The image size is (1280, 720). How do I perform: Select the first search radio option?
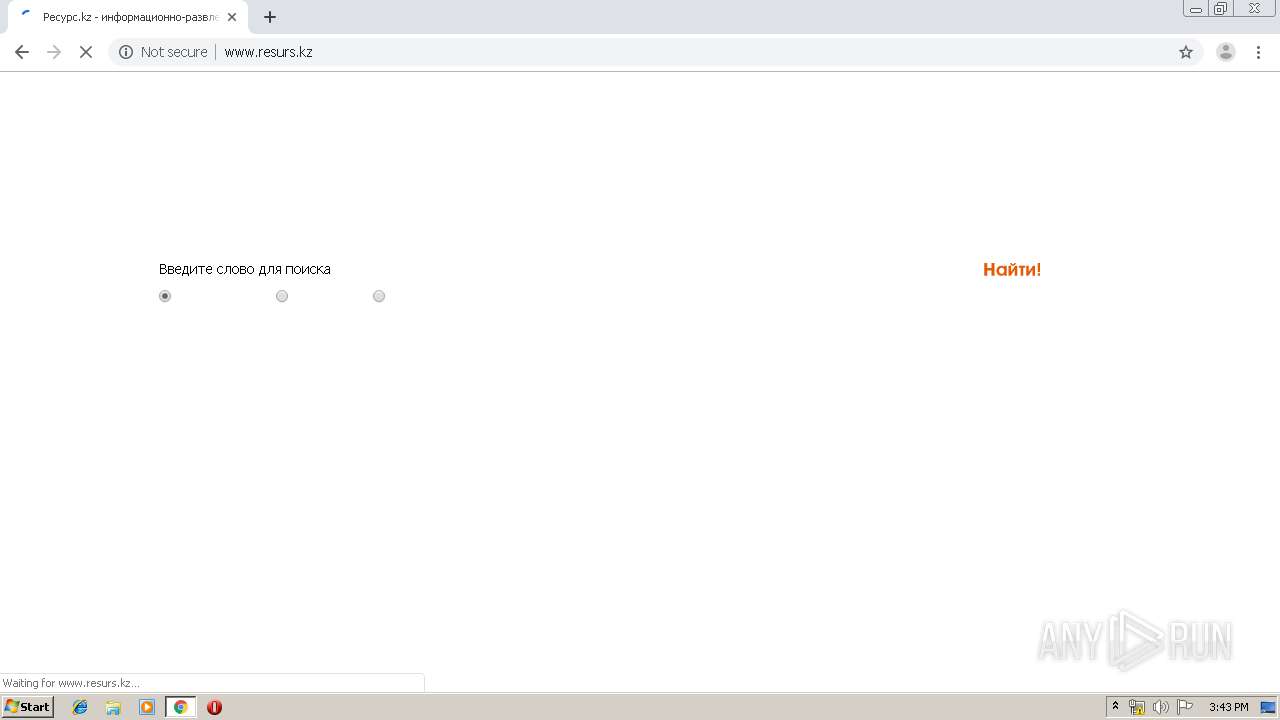click(165, 296)
